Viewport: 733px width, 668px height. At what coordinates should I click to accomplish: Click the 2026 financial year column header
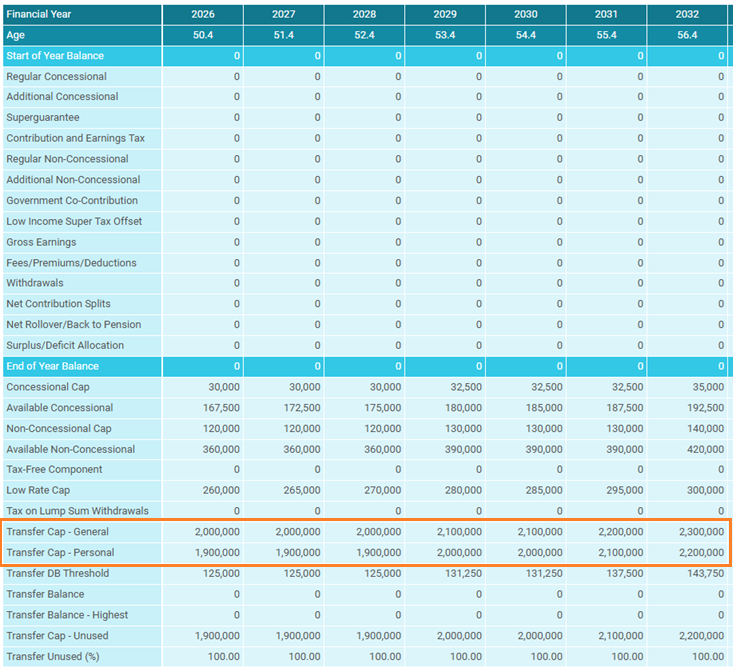click(x=202, y=15)
